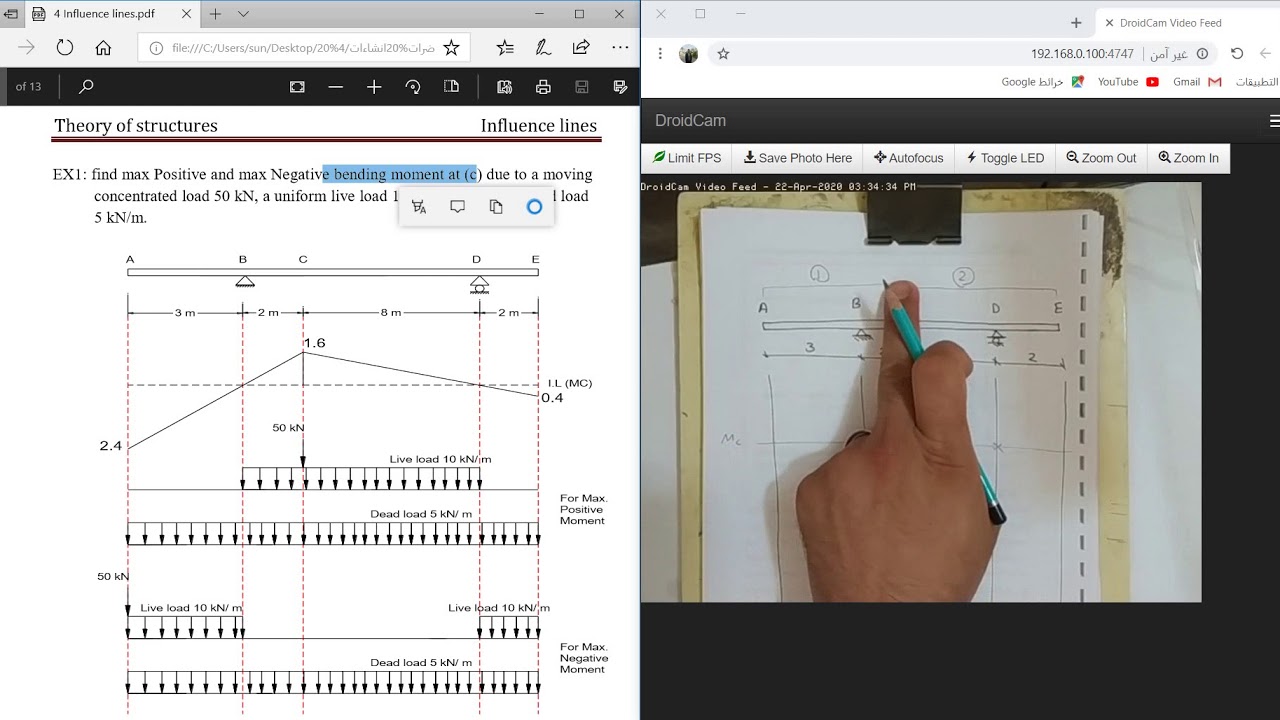Click the 'of 13' page count in PDF toolbar
Viewport: 1280px width, 720px height.
(x=28, y=87)
